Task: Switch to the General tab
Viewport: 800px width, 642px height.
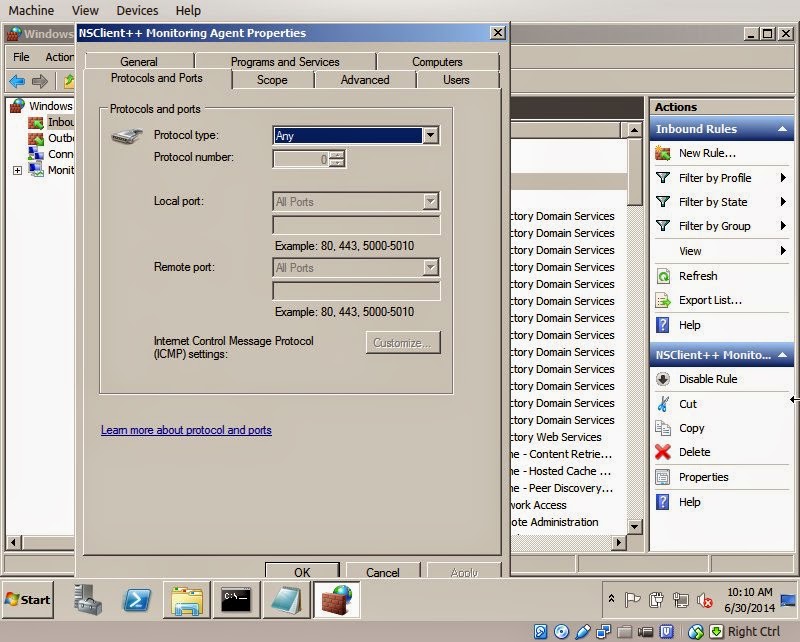Action: 139,61
